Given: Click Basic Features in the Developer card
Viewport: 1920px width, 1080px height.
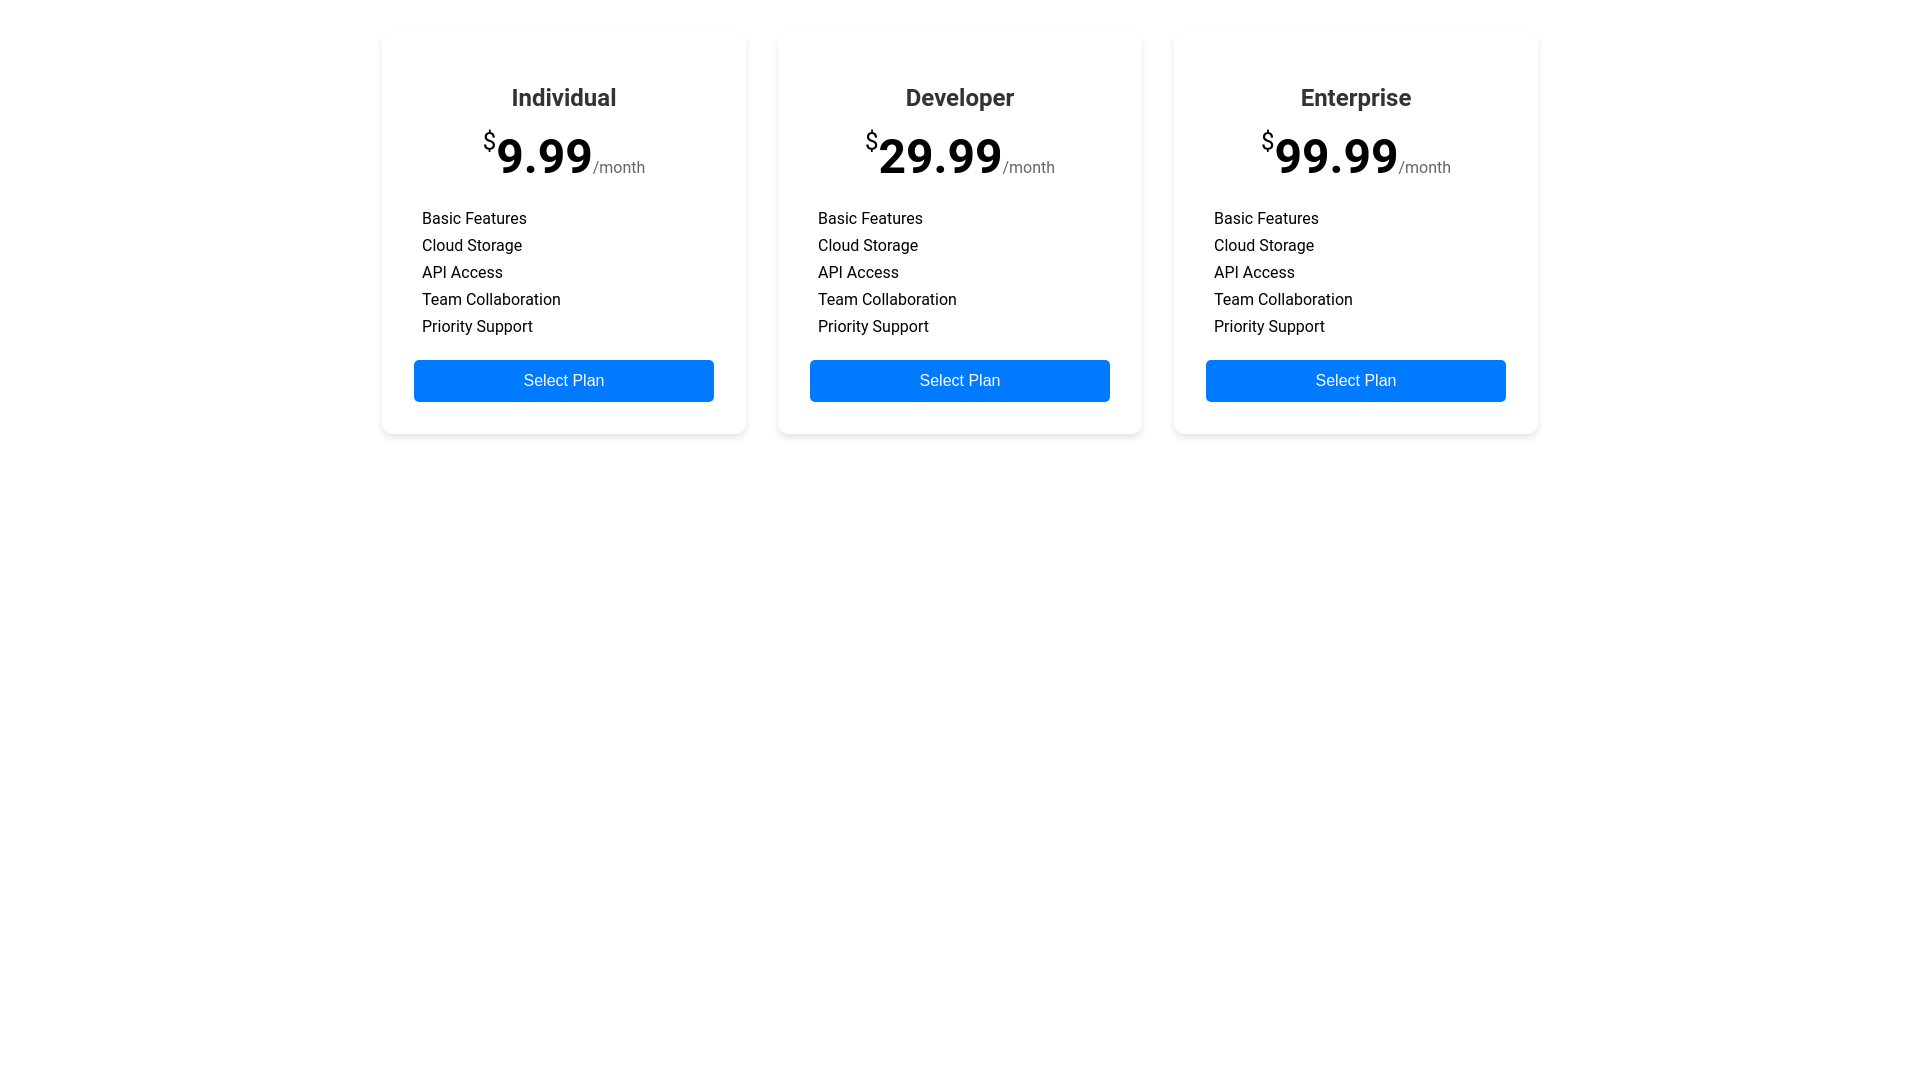Looking at the screenshot, I should (870, 218).
